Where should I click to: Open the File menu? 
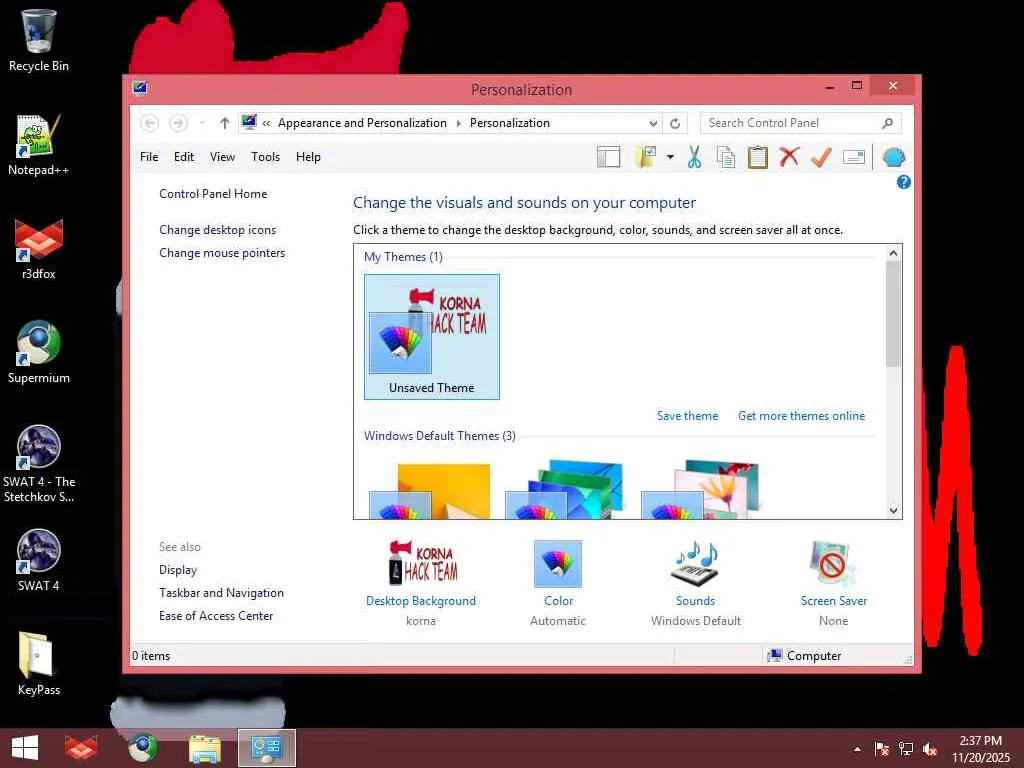(149, 157)
